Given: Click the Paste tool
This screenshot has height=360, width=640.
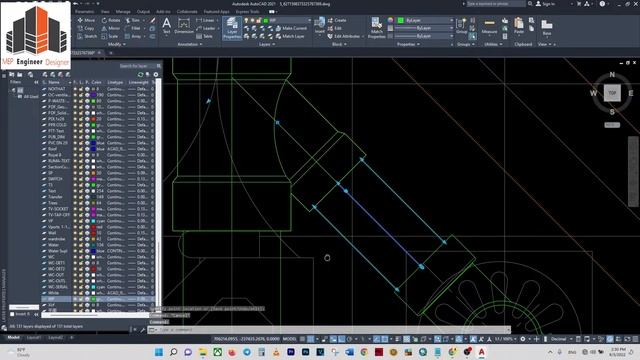Looking at the screenshot, I should tap(519, 26).
